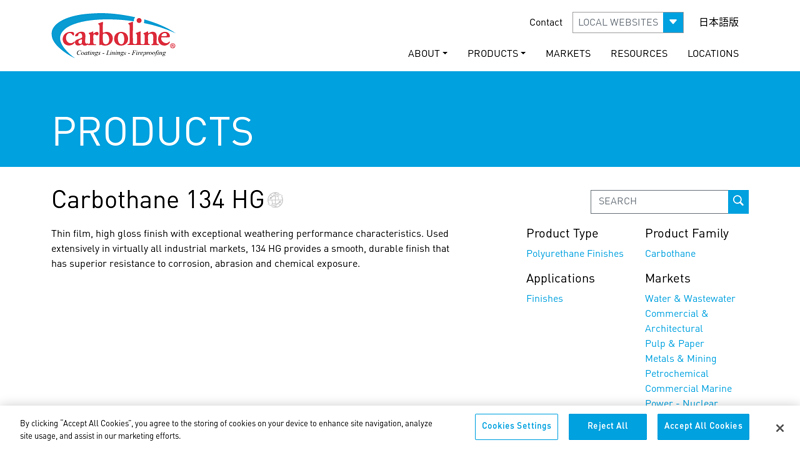Switch to the Japanese language version
This screenshot has width=800, height=450.
(x=718, y=22)
